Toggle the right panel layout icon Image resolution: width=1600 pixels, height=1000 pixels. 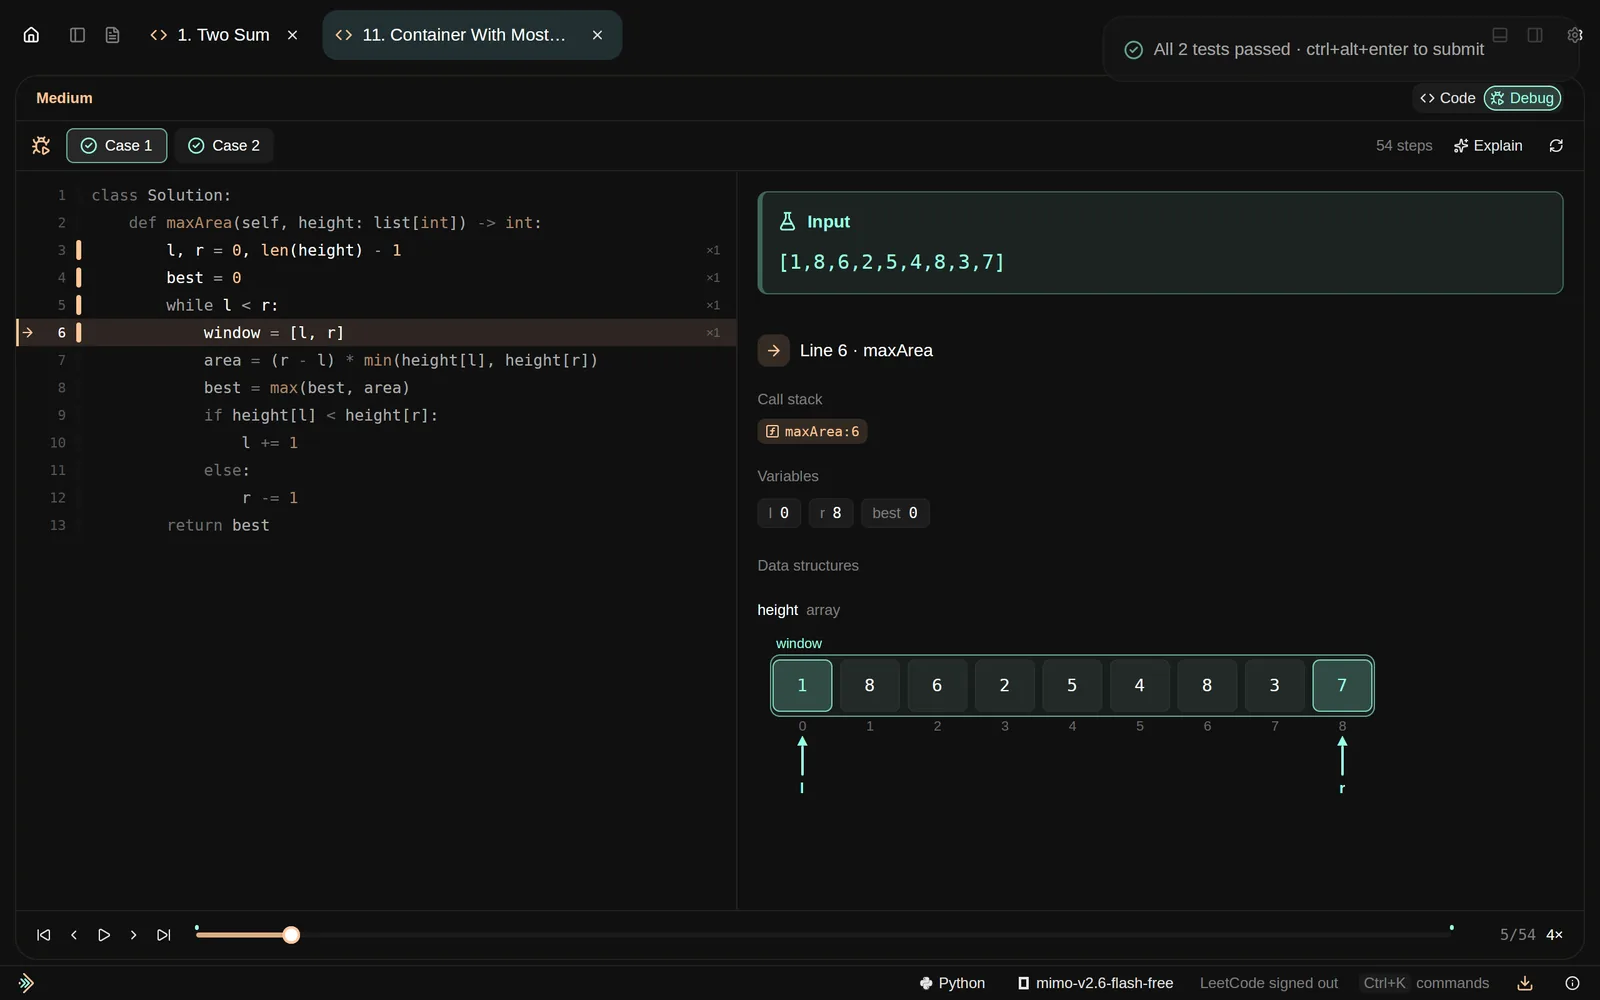point(1535,35)
